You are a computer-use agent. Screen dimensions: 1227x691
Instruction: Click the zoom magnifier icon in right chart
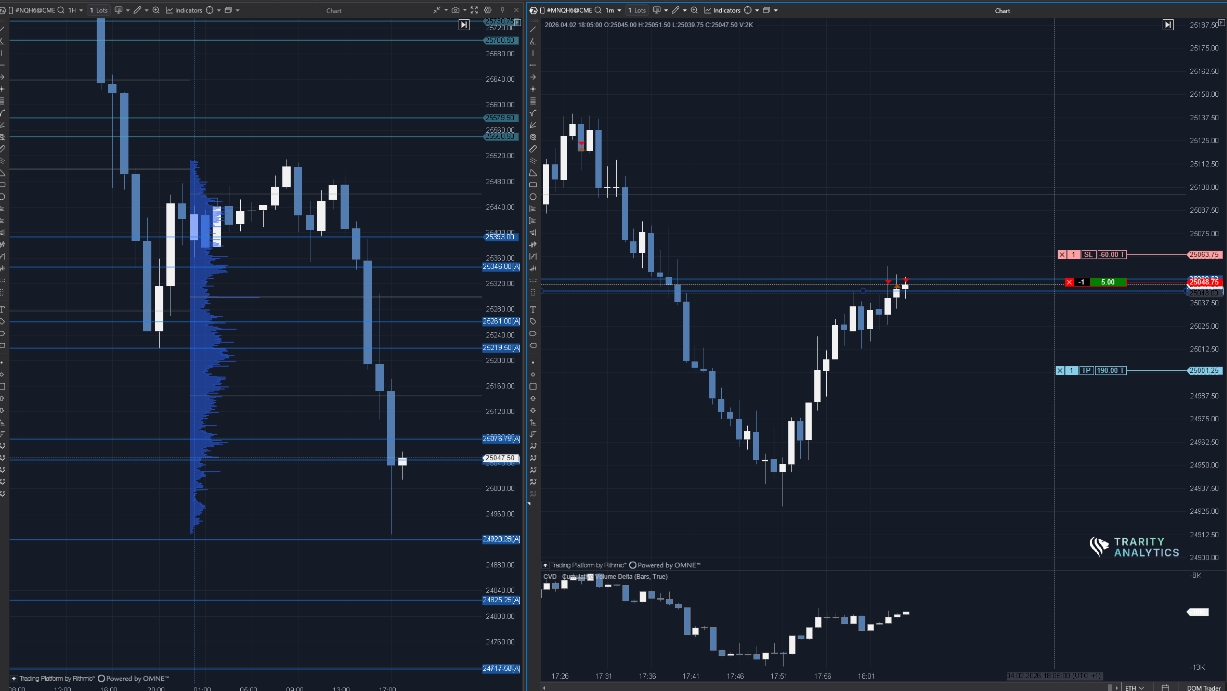(695, 10)
